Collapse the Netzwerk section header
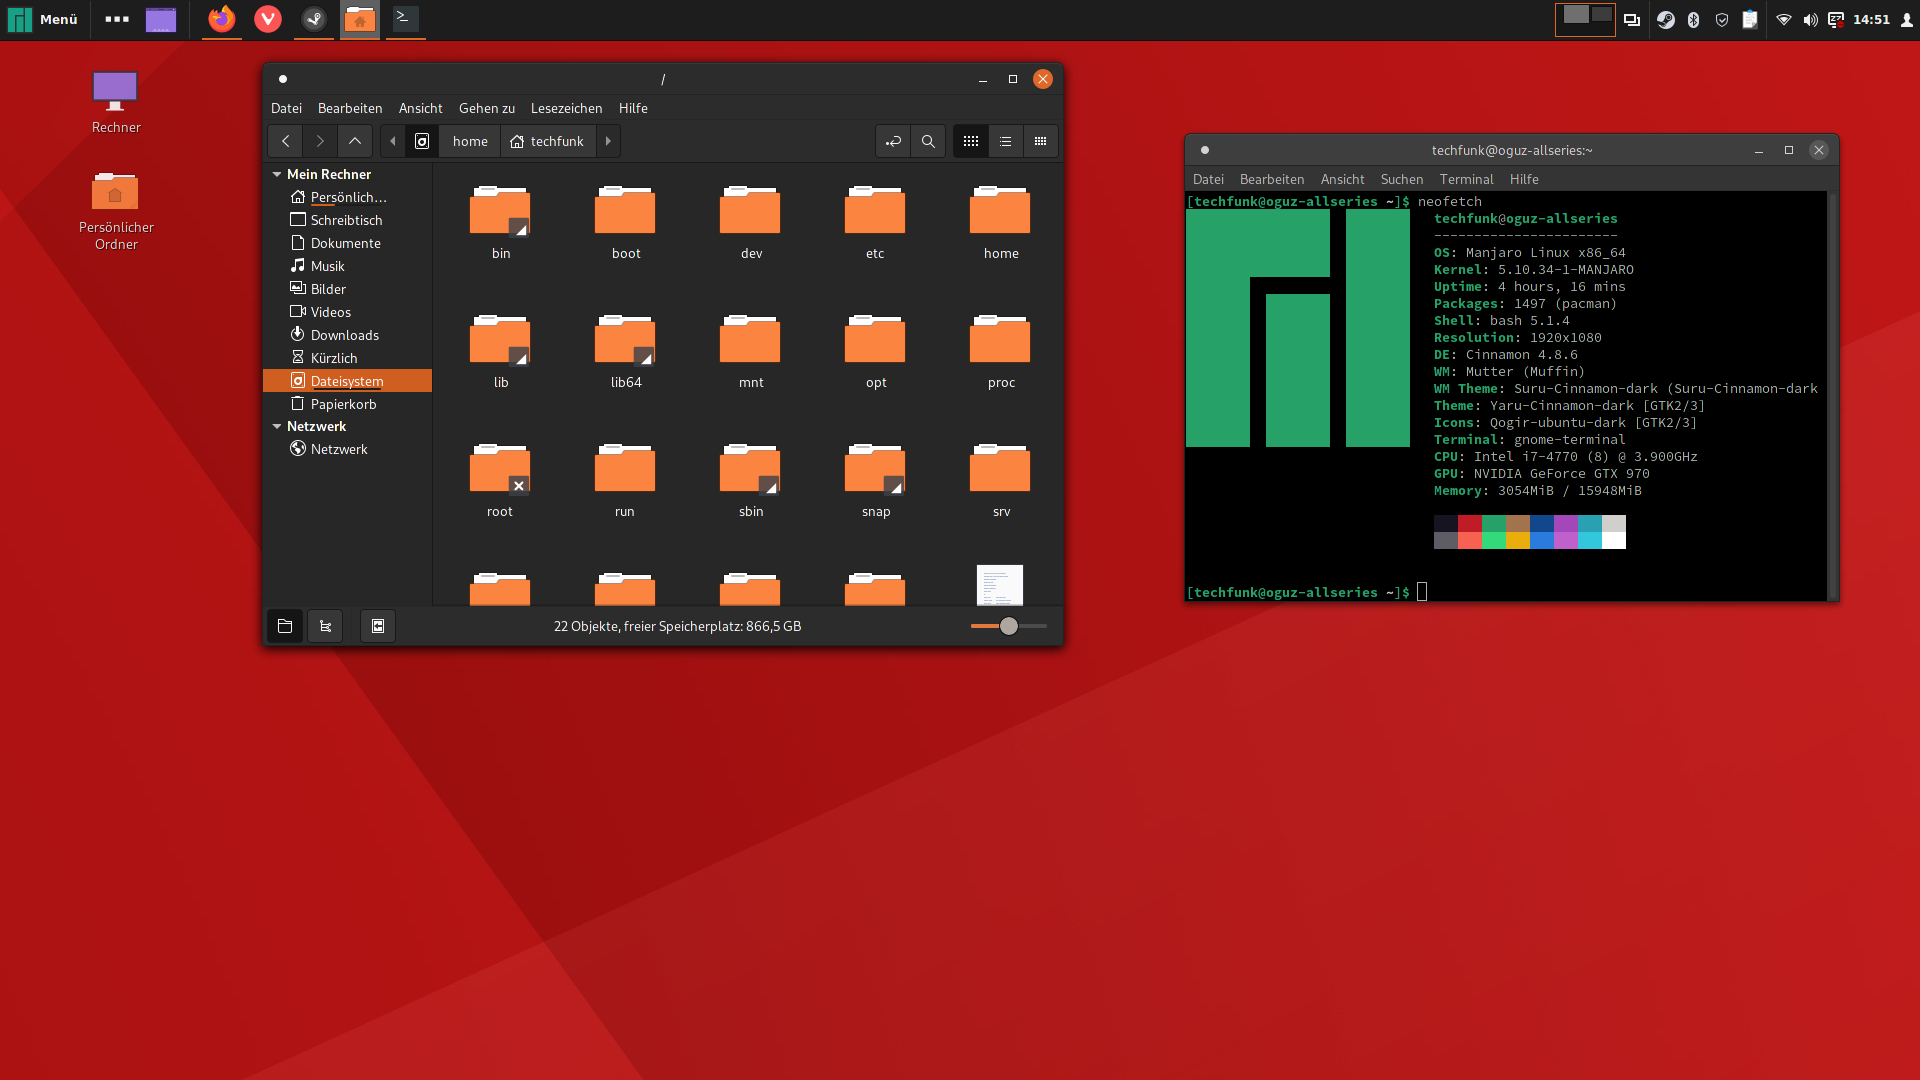 click(x=277, y=426)
